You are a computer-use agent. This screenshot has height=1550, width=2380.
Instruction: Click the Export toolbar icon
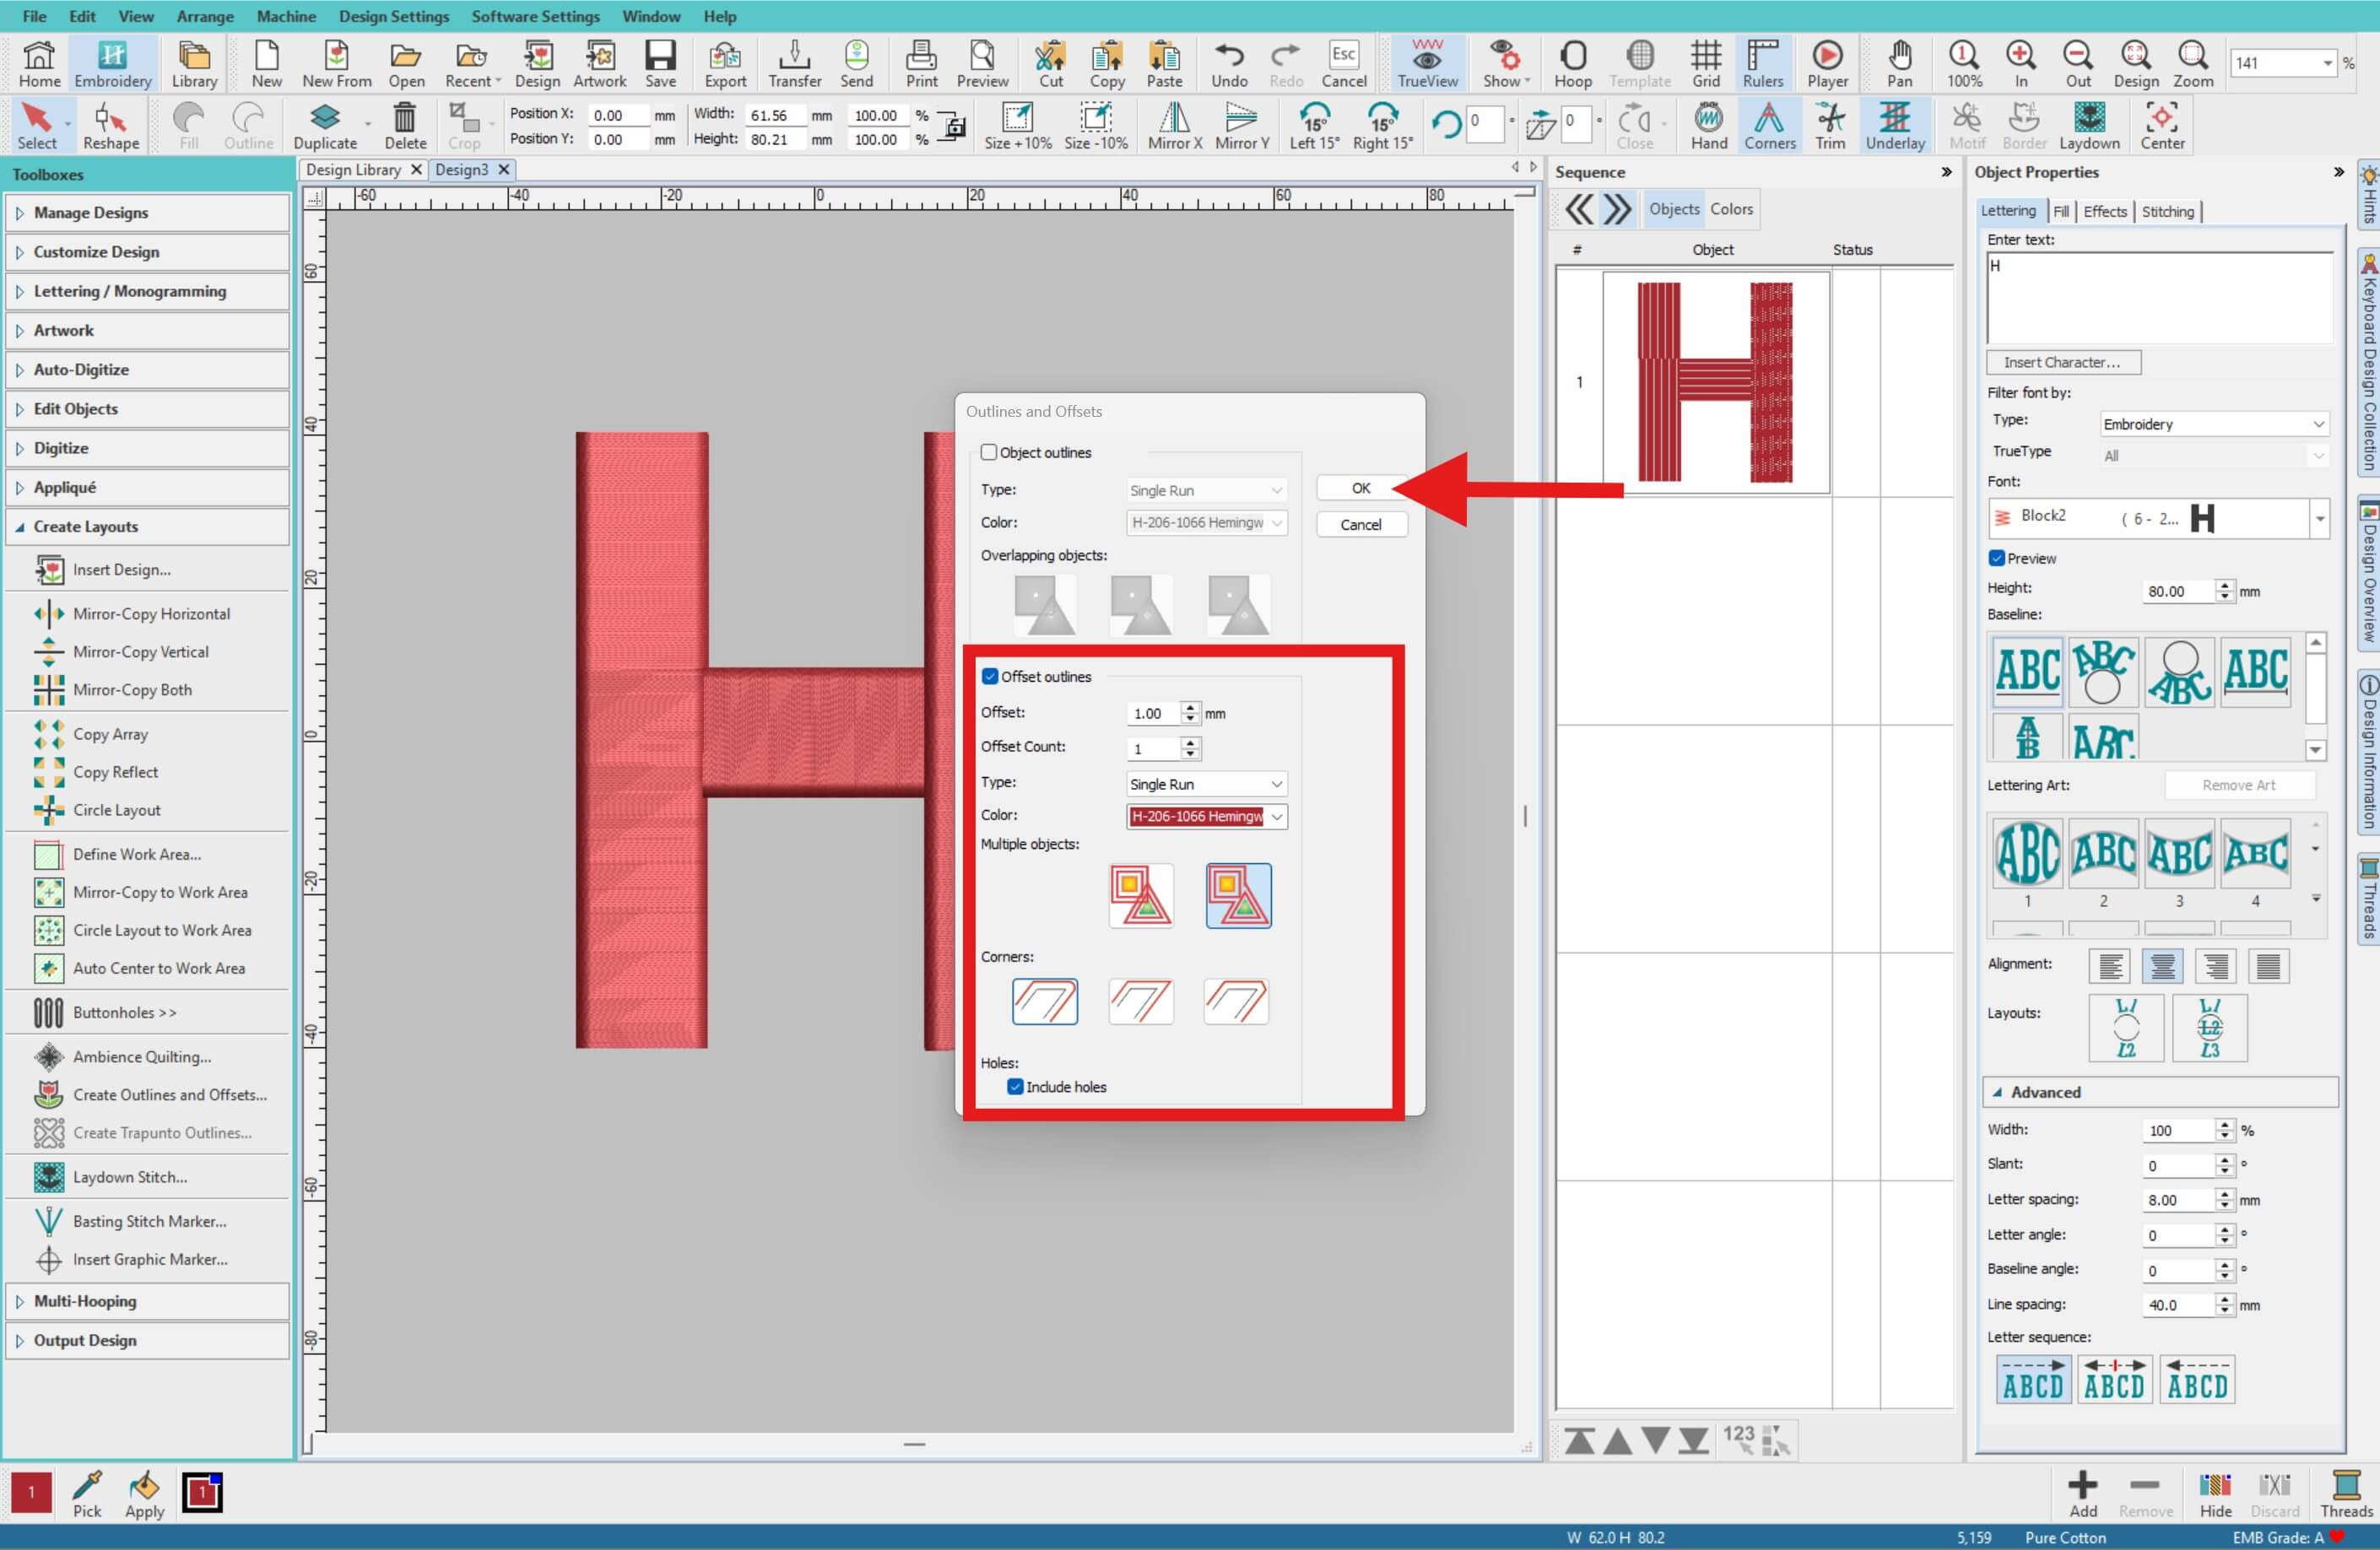coord(725,63)
